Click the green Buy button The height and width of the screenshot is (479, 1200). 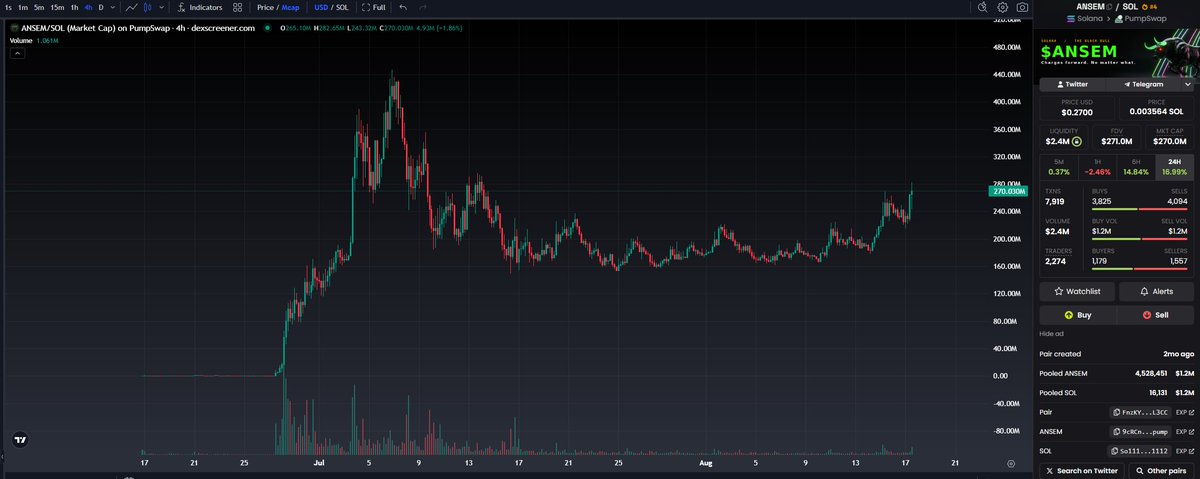(x=1077, y=315)
